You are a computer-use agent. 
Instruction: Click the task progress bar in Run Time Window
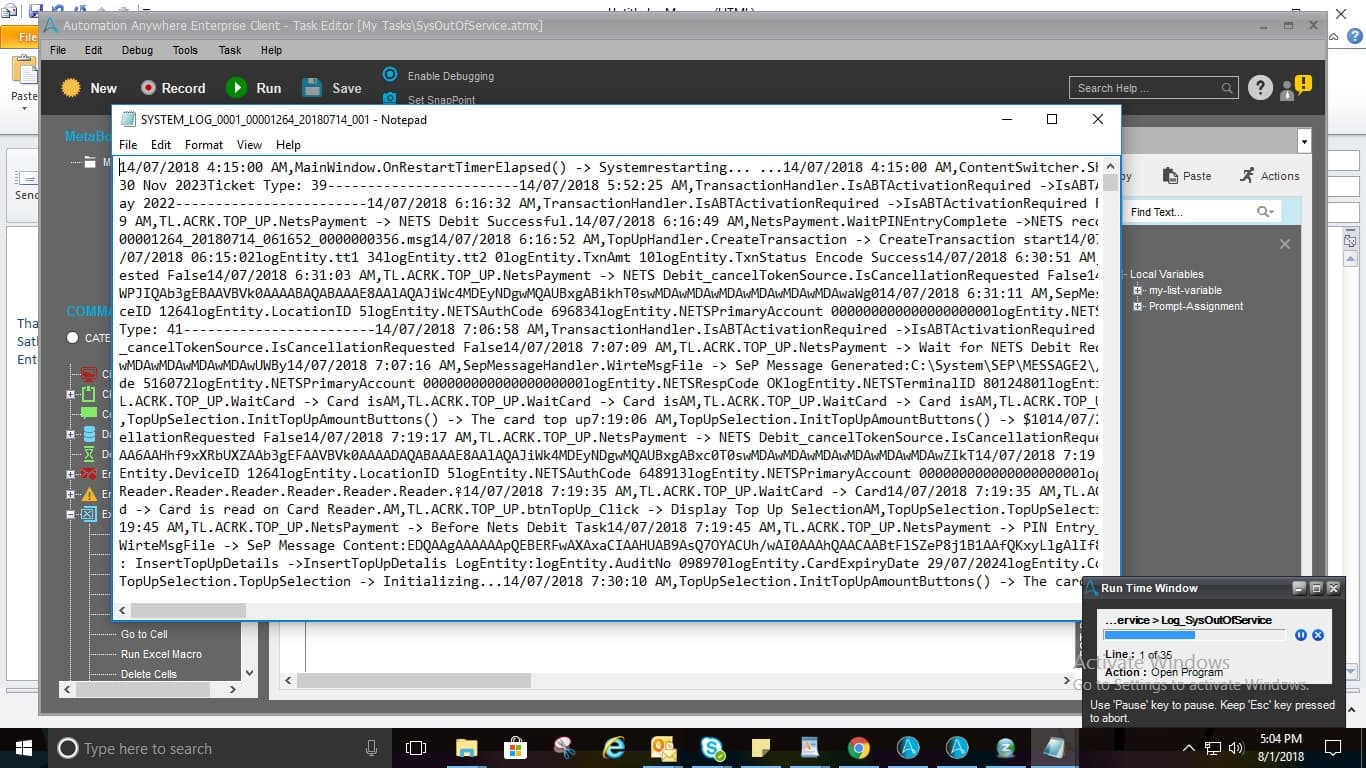click(x=1194, y=635)
